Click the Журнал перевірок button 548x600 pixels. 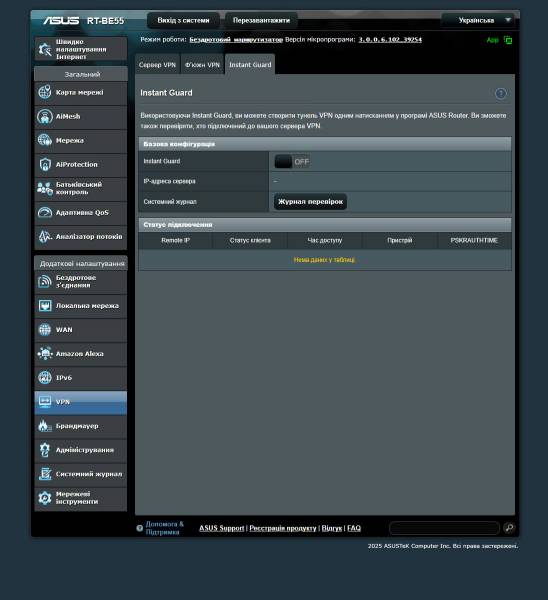tap(310, 202)
